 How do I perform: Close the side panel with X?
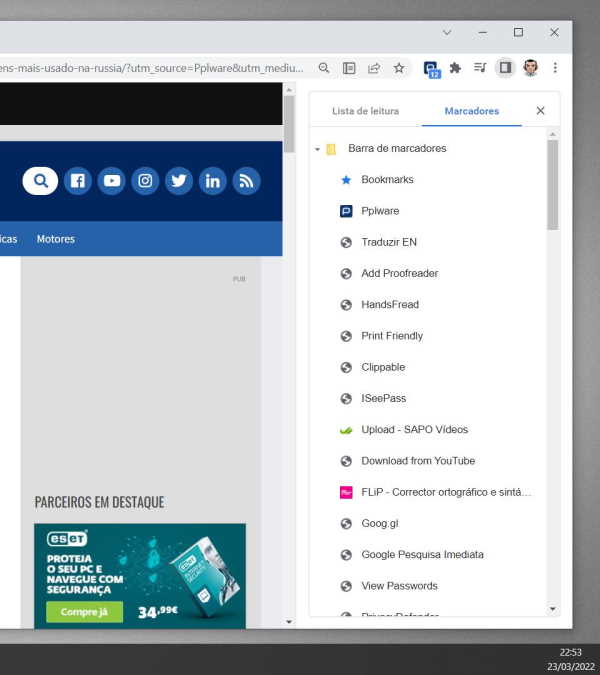(x=541, y=111)
